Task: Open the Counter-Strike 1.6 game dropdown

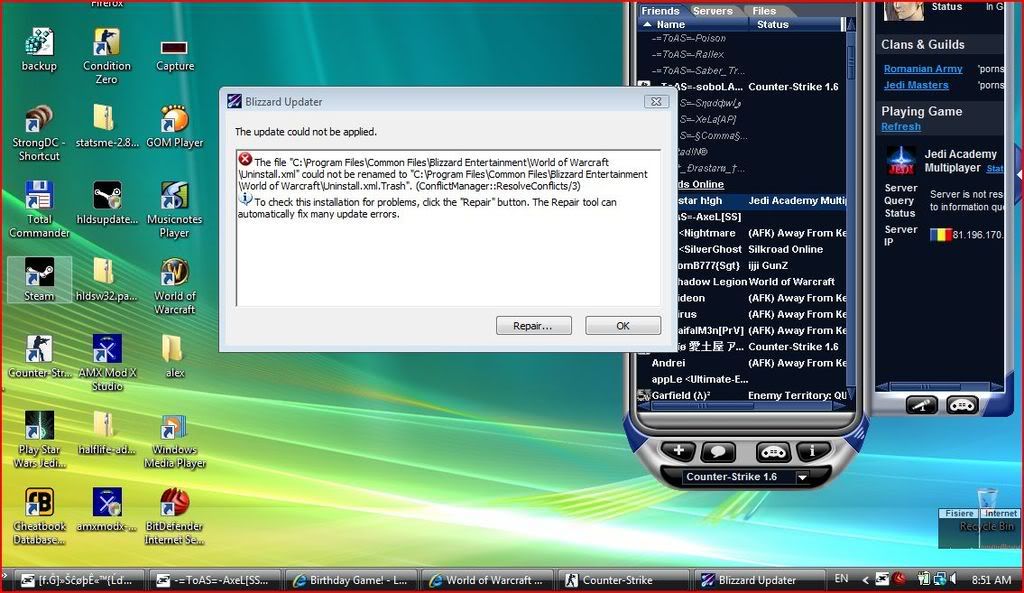Action: coord(801,478)
